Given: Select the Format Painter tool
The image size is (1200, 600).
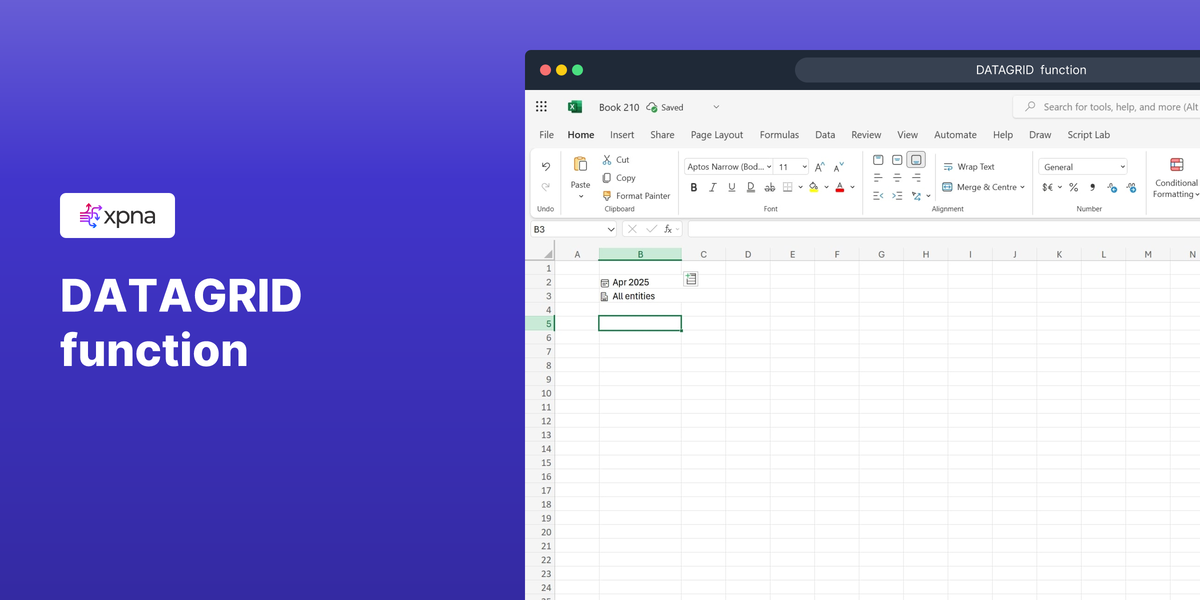Looking at the screenshot, I should tap(636, 196).
